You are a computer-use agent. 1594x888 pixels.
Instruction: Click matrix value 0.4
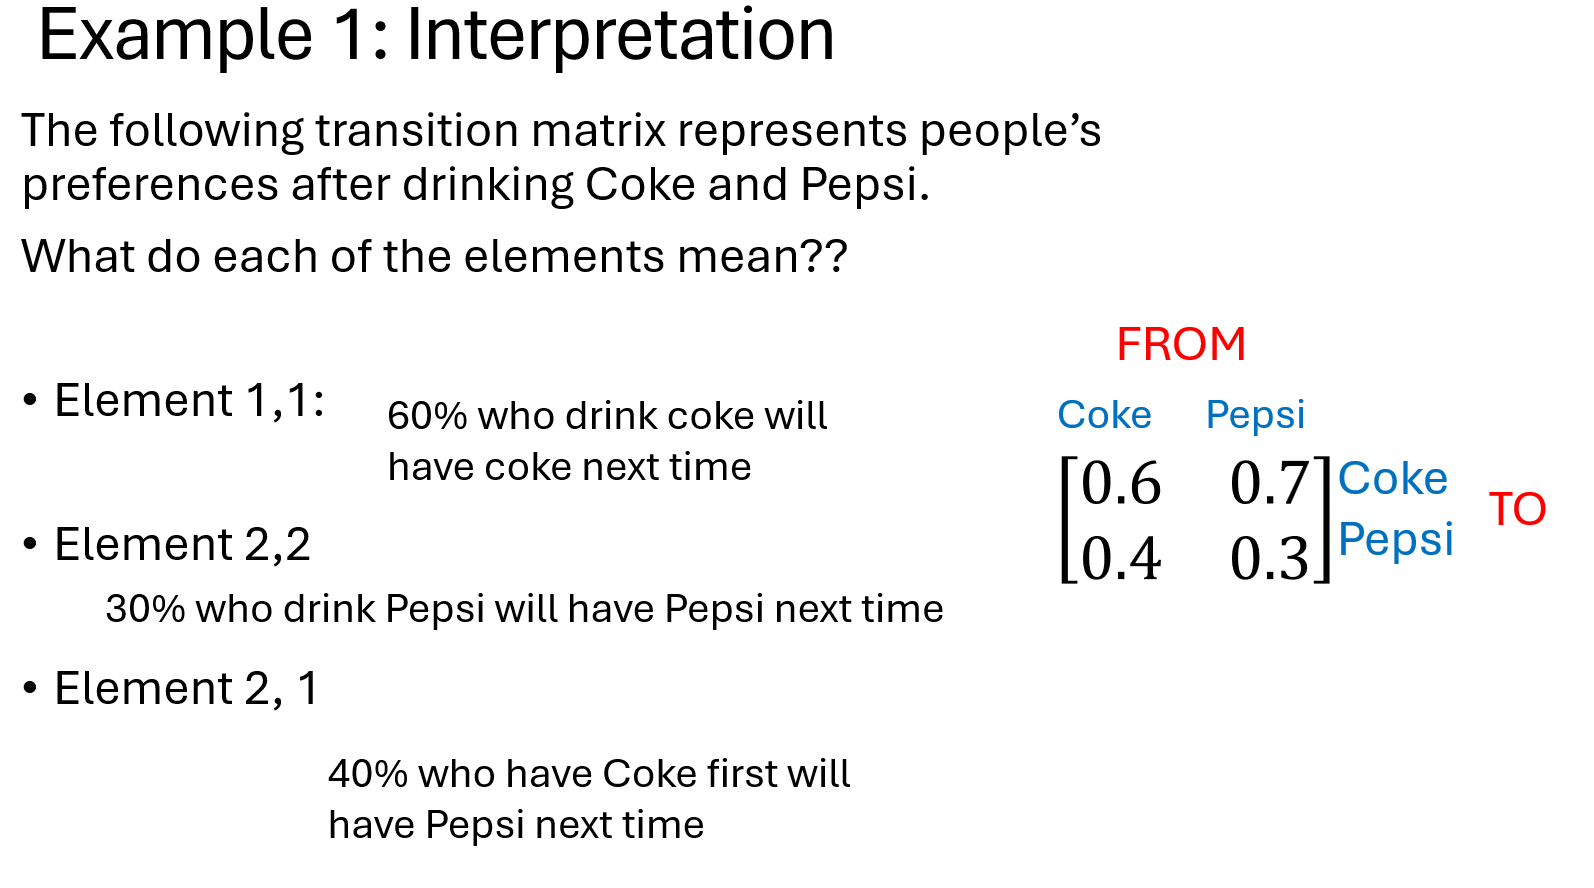(1121, 558)
